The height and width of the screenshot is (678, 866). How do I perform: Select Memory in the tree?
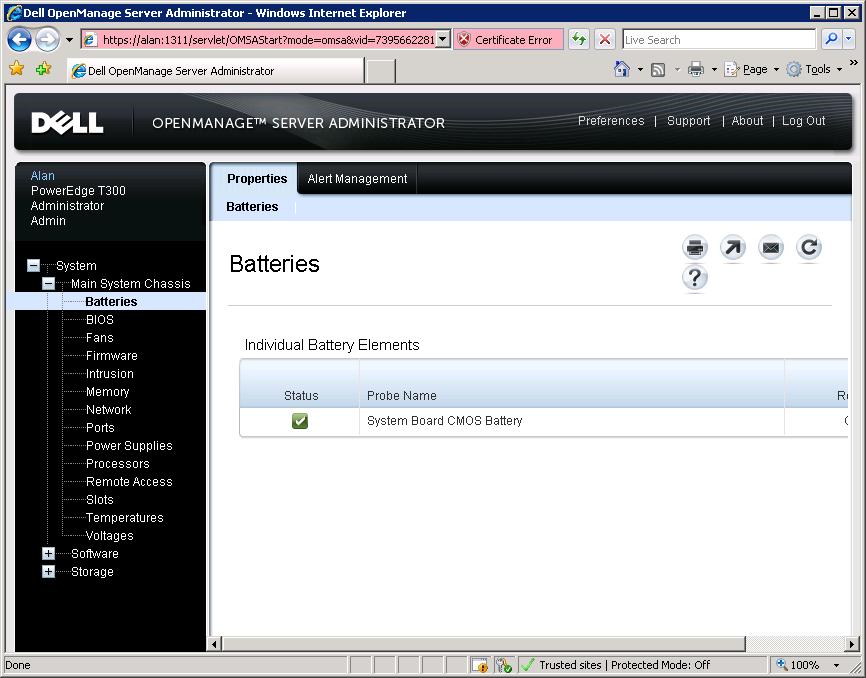[x=108, y=392]
